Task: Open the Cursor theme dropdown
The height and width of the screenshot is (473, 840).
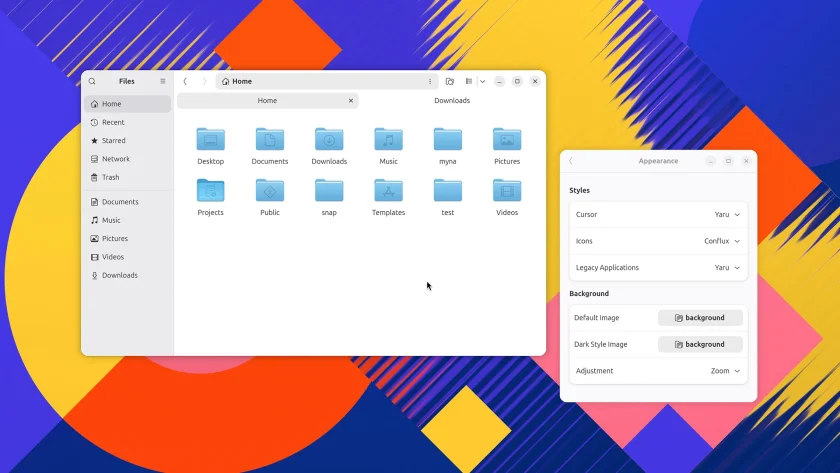Action: tap(658, 214)
